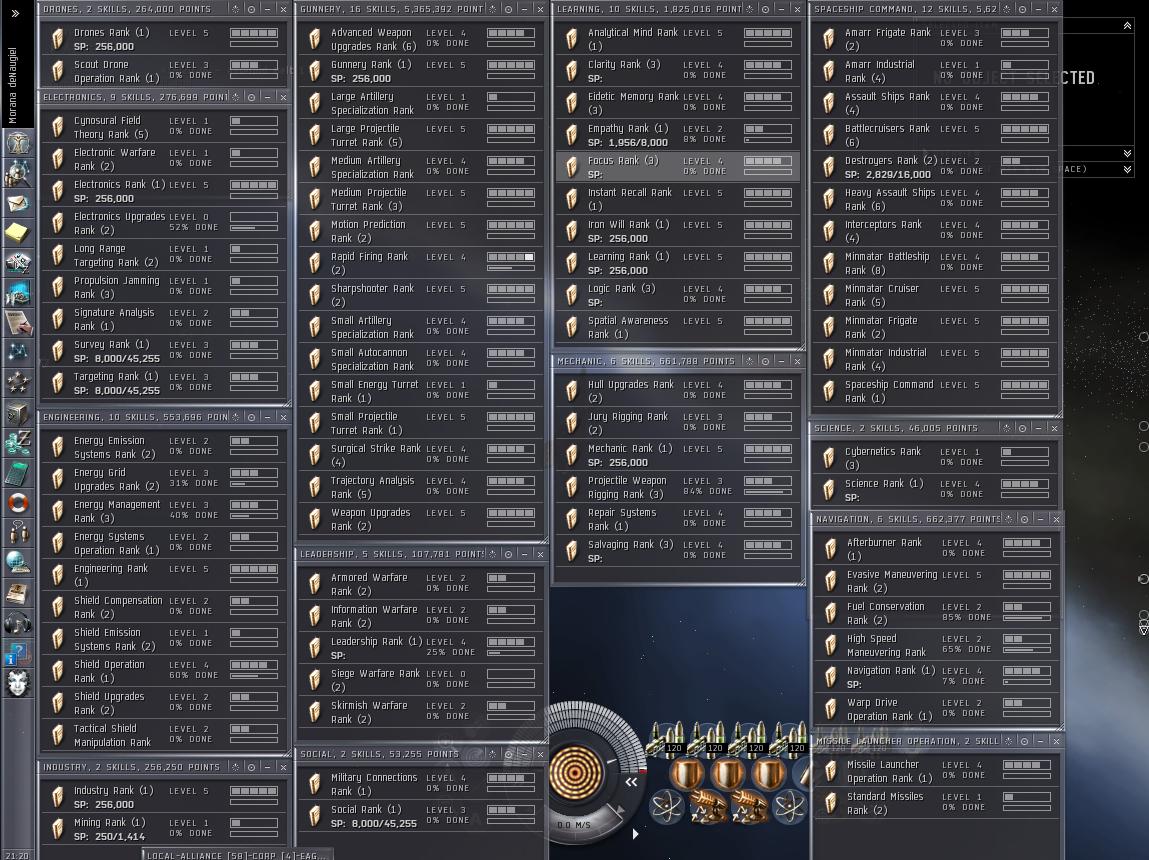The width and height of the screenshot is (1149, 860).
Task: Toggle the round circle button on Leadership header
Action: 509,554
